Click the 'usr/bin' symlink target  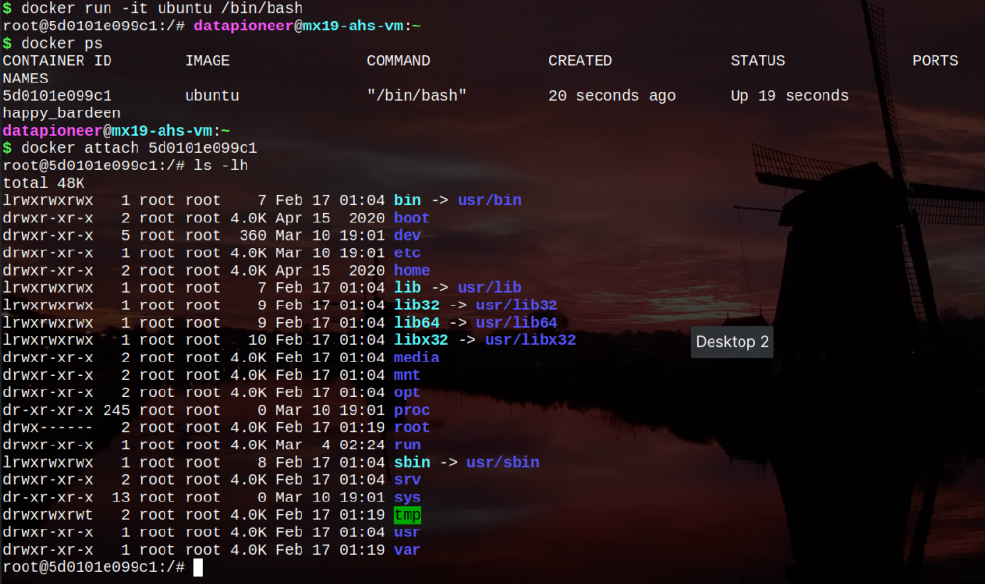tap(489, 200)
